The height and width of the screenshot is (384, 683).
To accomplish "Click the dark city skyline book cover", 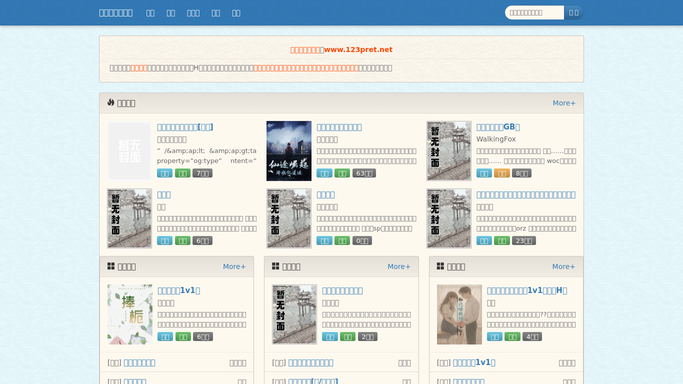I will coord(289,151).
